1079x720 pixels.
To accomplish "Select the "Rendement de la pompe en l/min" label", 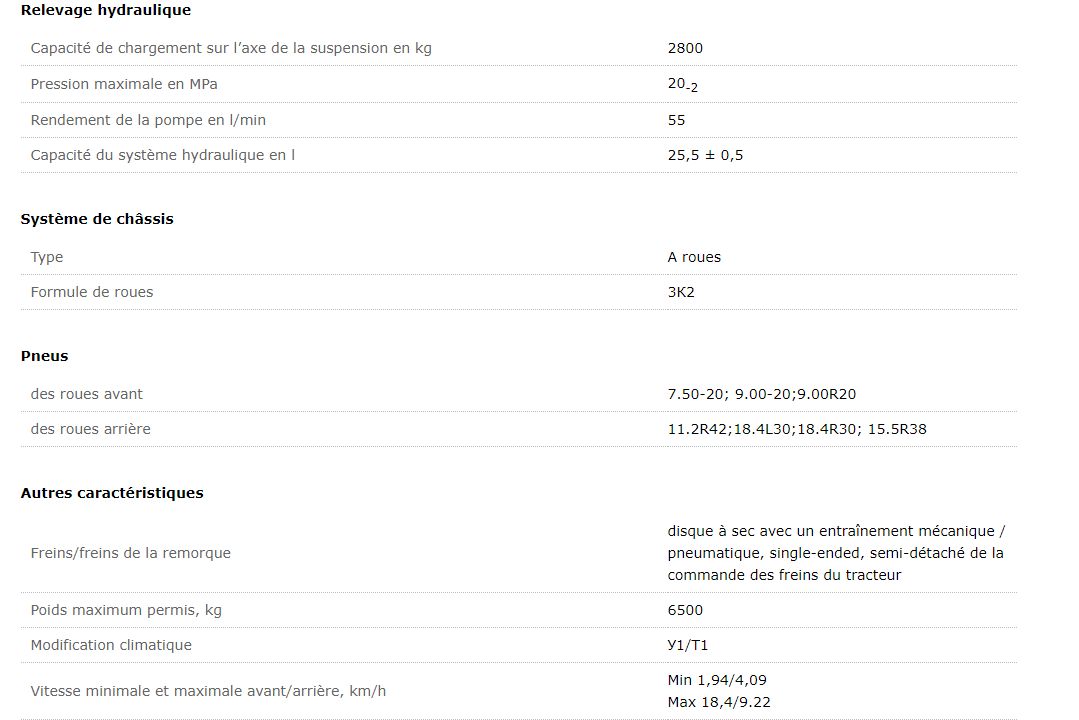I will click(148, 120).
